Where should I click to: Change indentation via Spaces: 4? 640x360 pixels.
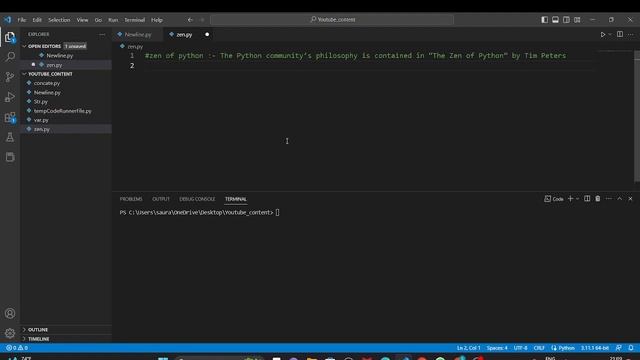click(x=497, y=348)
